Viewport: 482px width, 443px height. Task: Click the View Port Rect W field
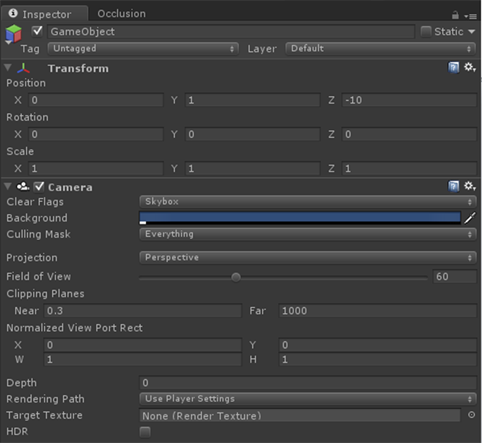click(x=142, y=360)
